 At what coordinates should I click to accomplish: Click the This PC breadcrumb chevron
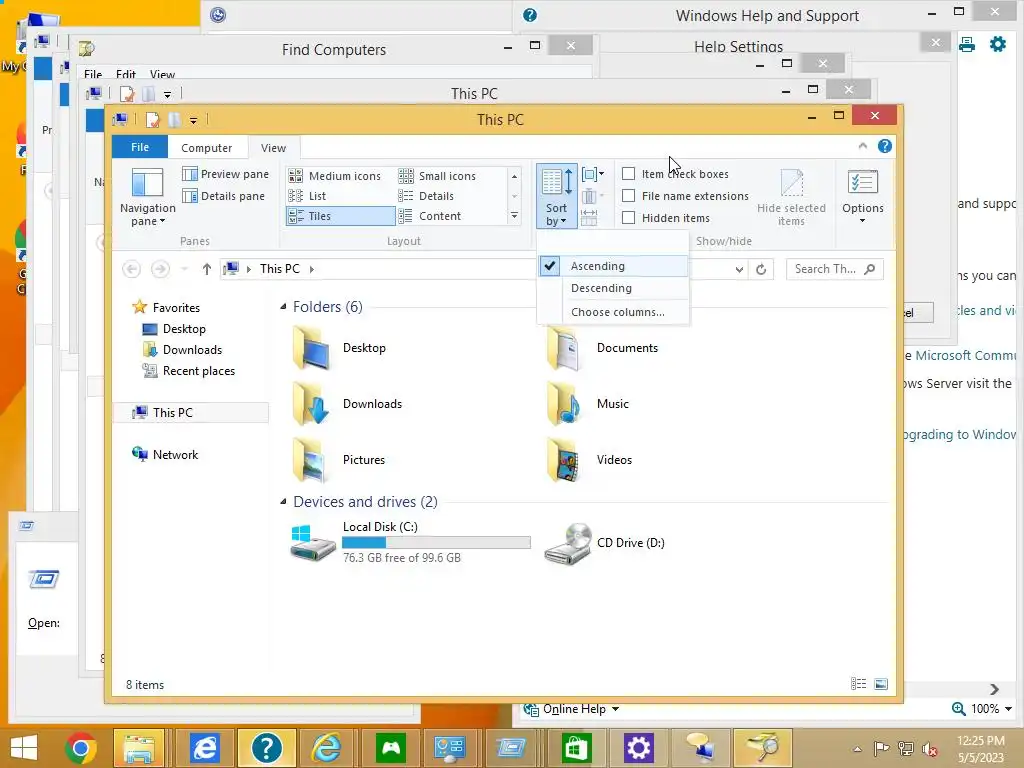point(312,269)
